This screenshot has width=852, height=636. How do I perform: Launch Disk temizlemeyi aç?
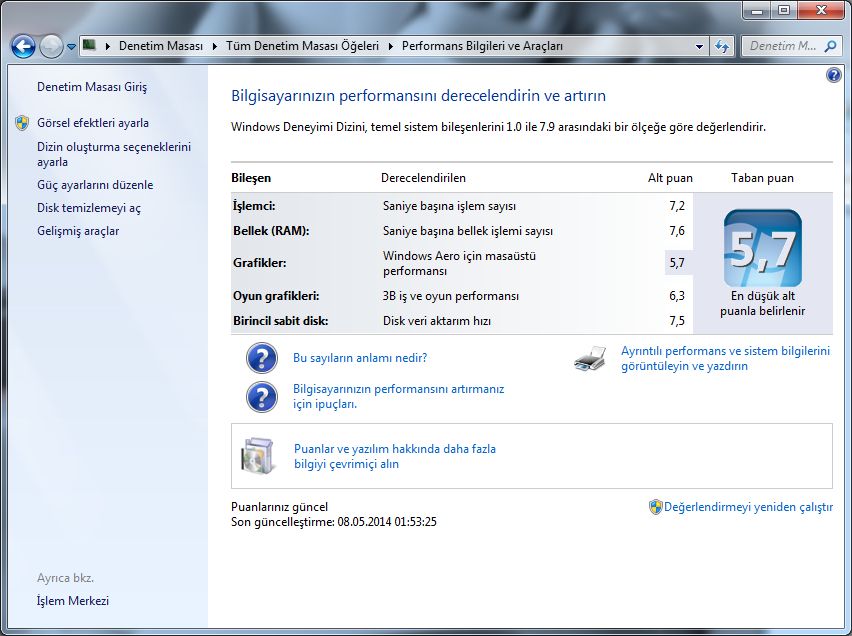(x=89, y=208)
